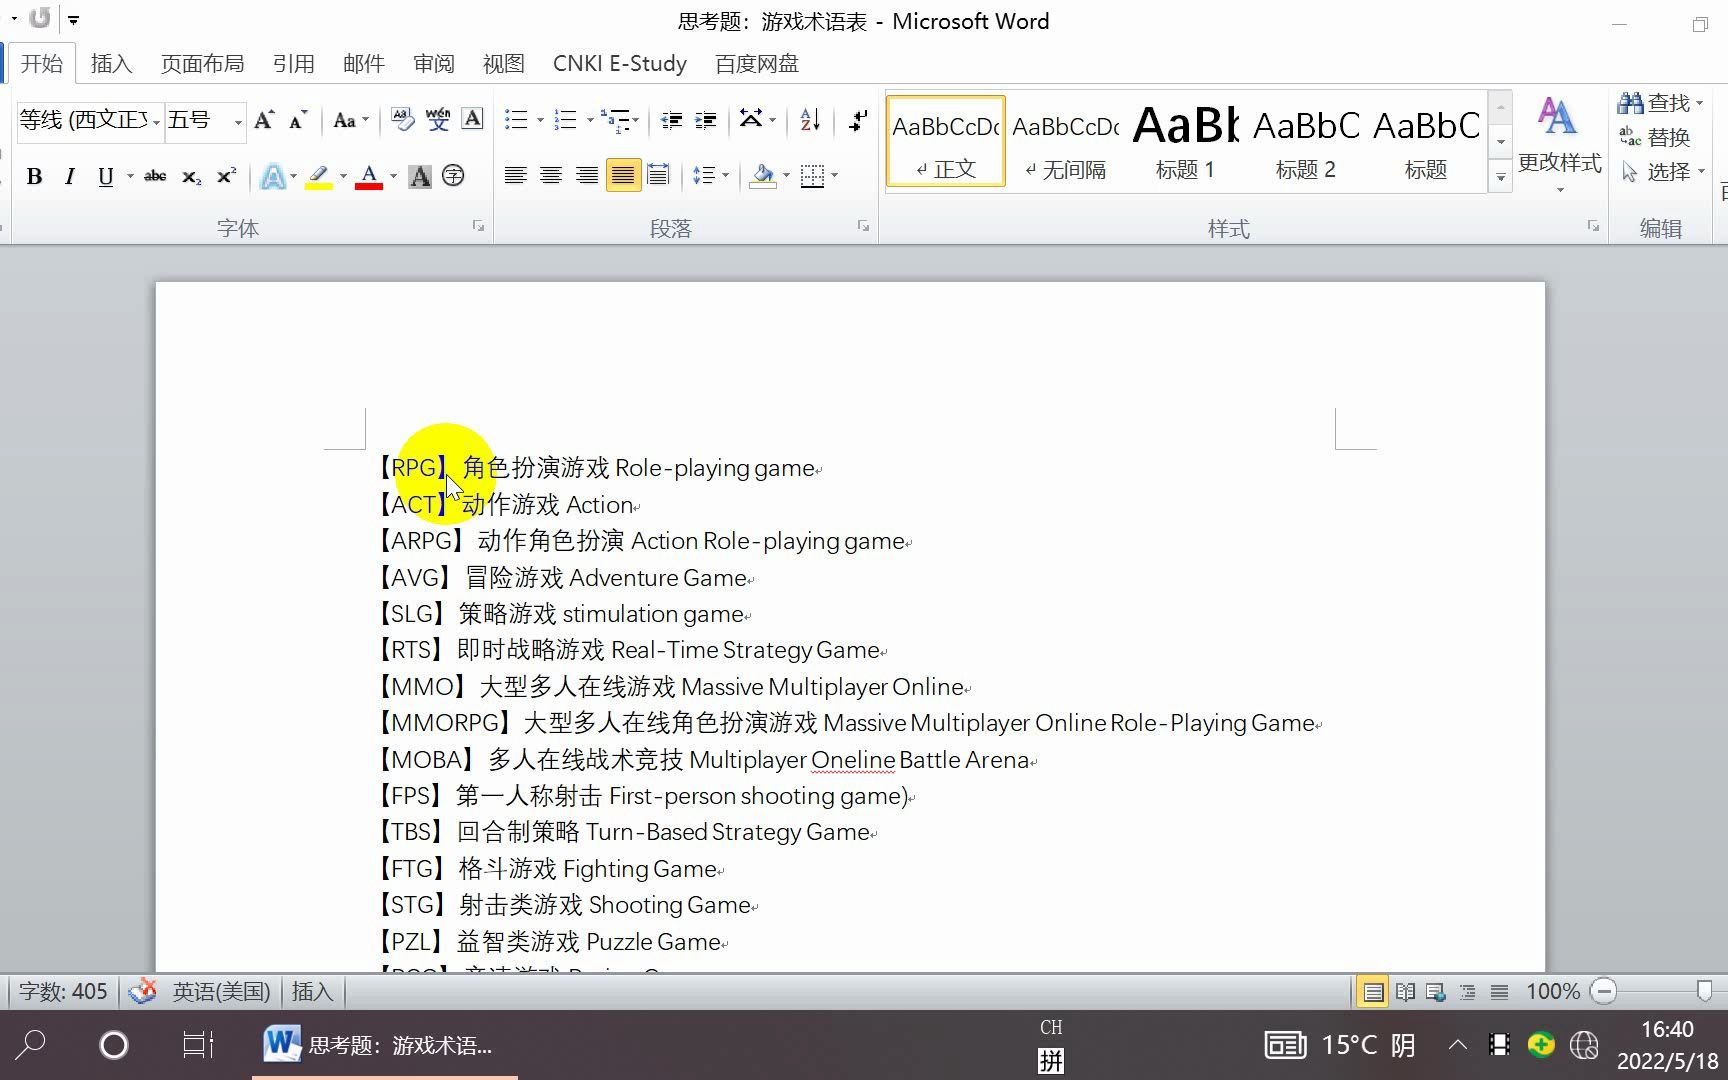Click the 英语(美国) language indicator
This screenshot has height=1080, width=1728.
click(221, 991)
